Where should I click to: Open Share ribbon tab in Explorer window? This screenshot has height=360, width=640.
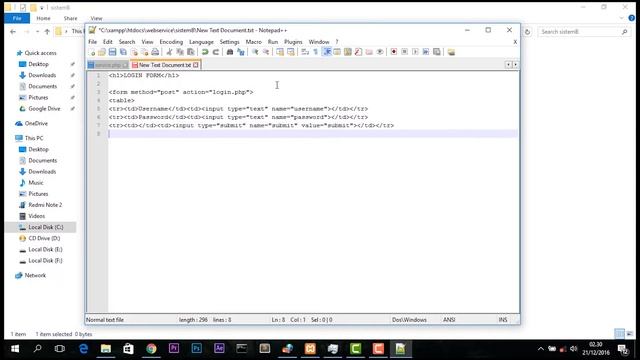tap(70, 18)
